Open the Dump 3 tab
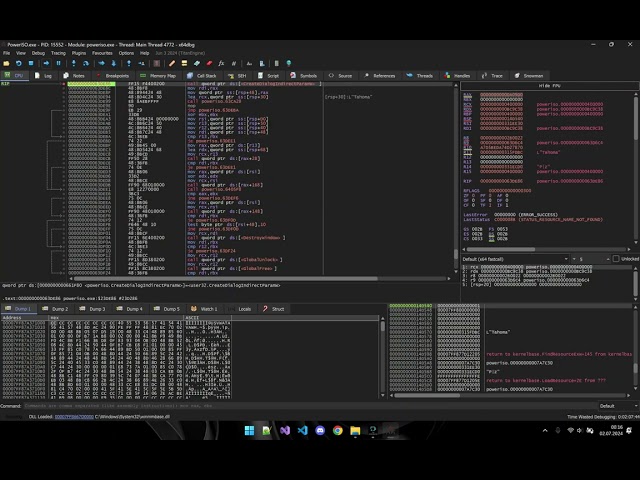The height and width of the screenshot is (480, 640). (93, 309)
